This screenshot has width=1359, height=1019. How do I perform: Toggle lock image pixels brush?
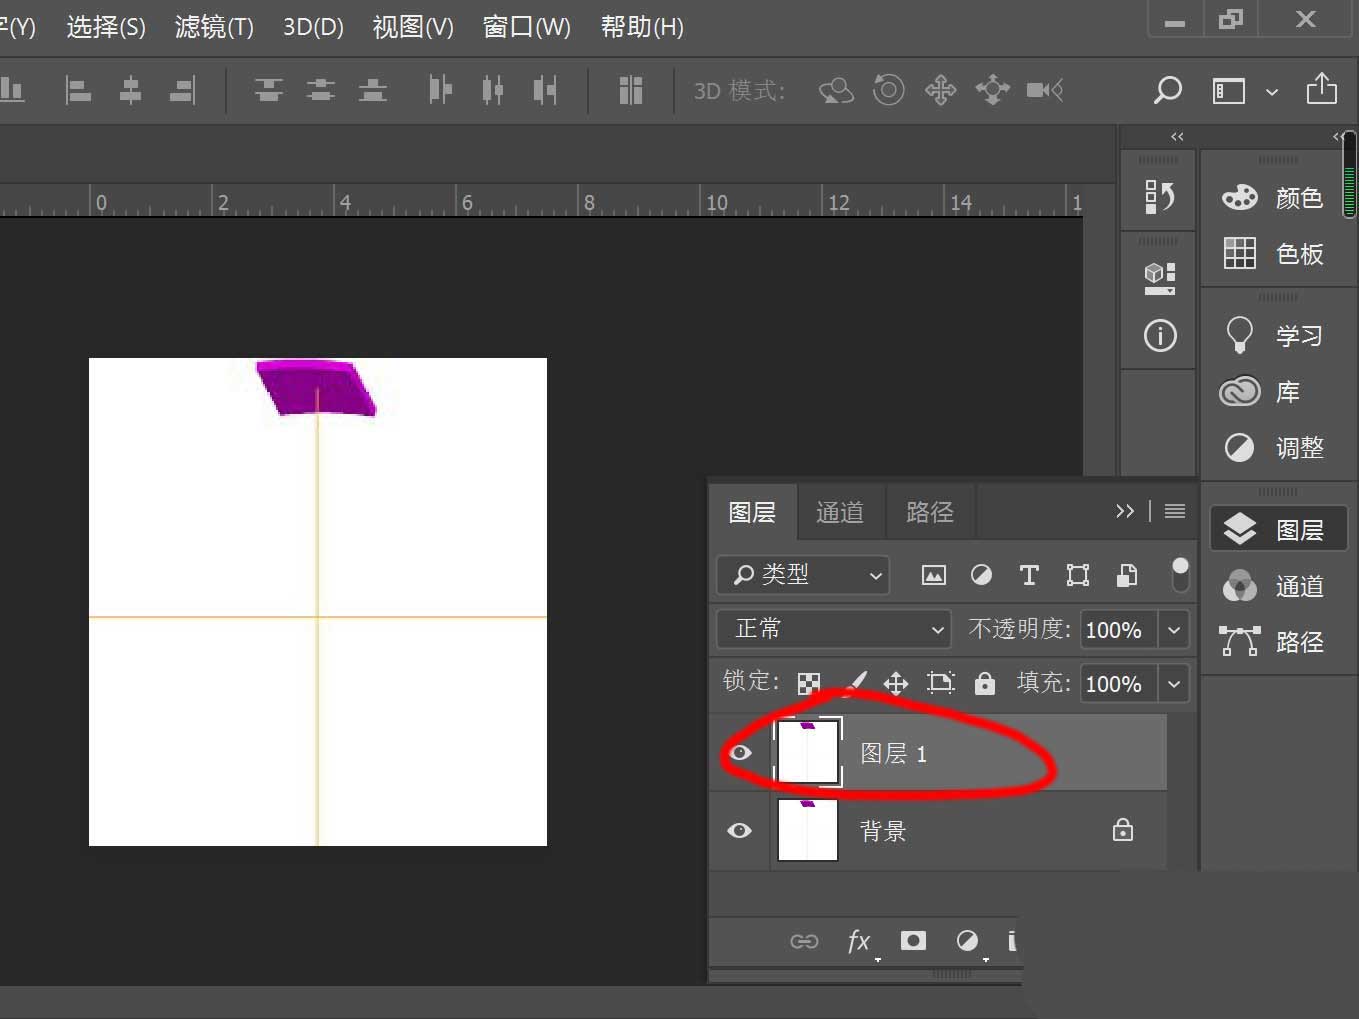(857, 683)
